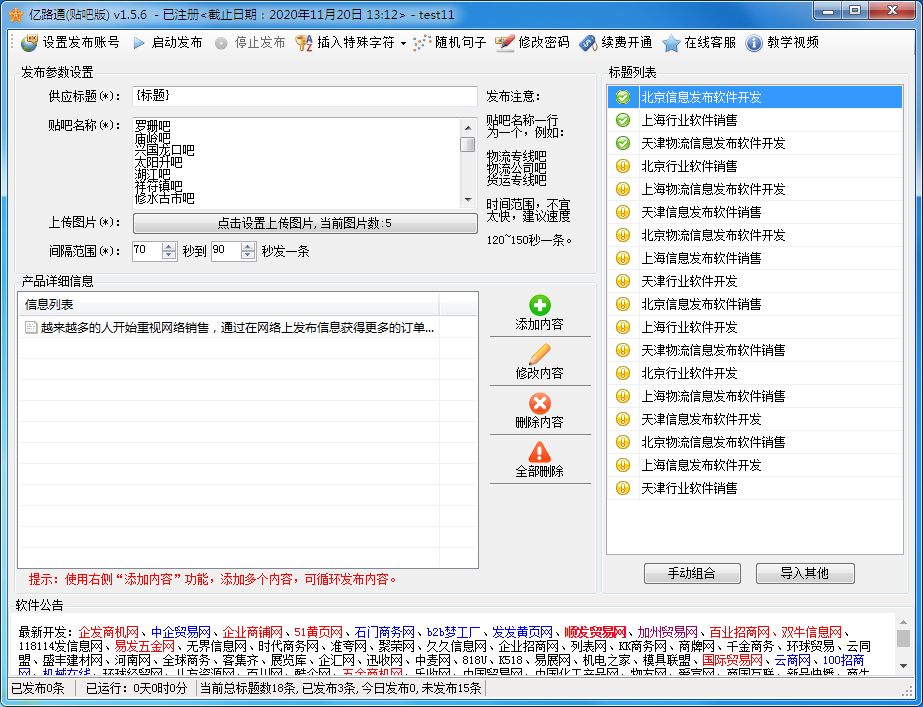Click the green check beside 天津物流信息发布软件开发

point(623,143)
